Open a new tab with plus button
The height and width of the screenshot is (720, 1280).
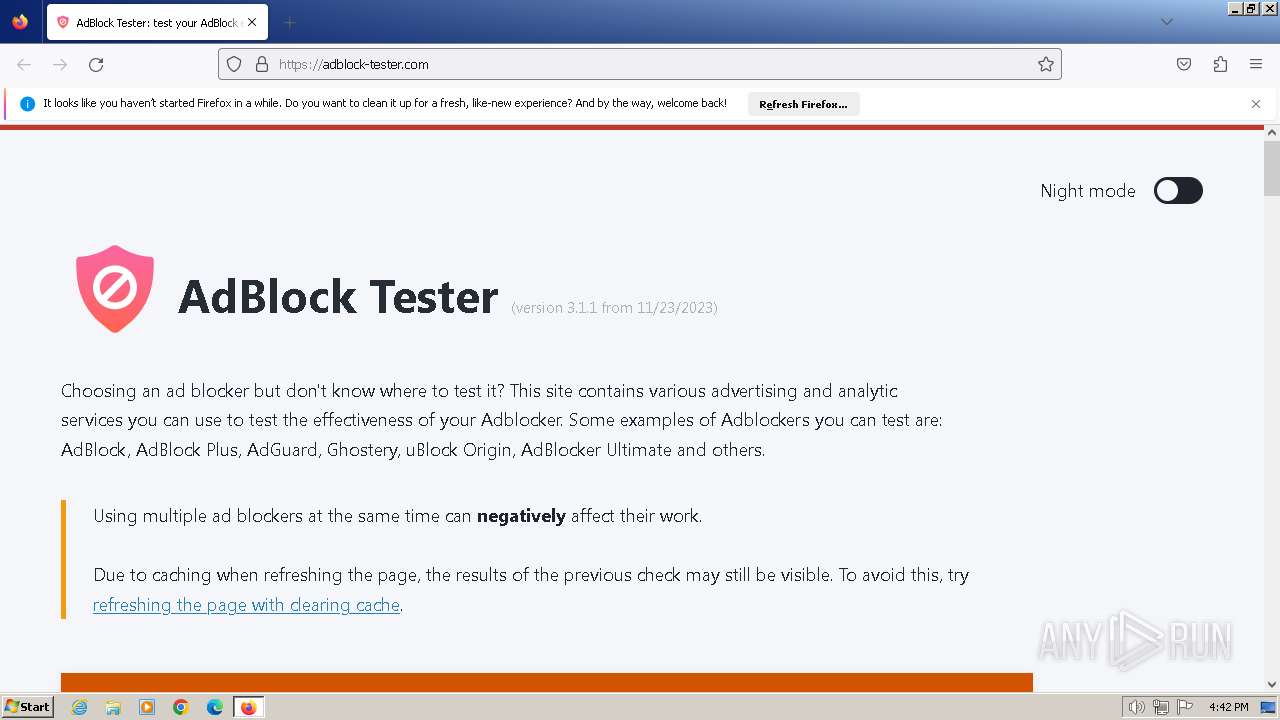[289, 22]
